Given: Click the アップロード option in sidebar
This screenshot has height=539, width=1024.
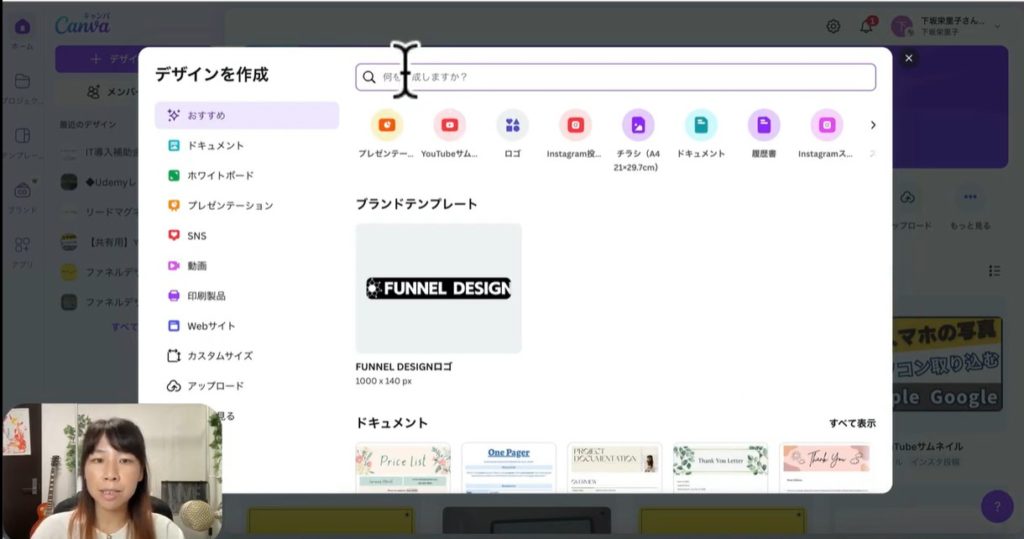Looking at the screenshot, I should pyautogui.click(x=215, y=385).
